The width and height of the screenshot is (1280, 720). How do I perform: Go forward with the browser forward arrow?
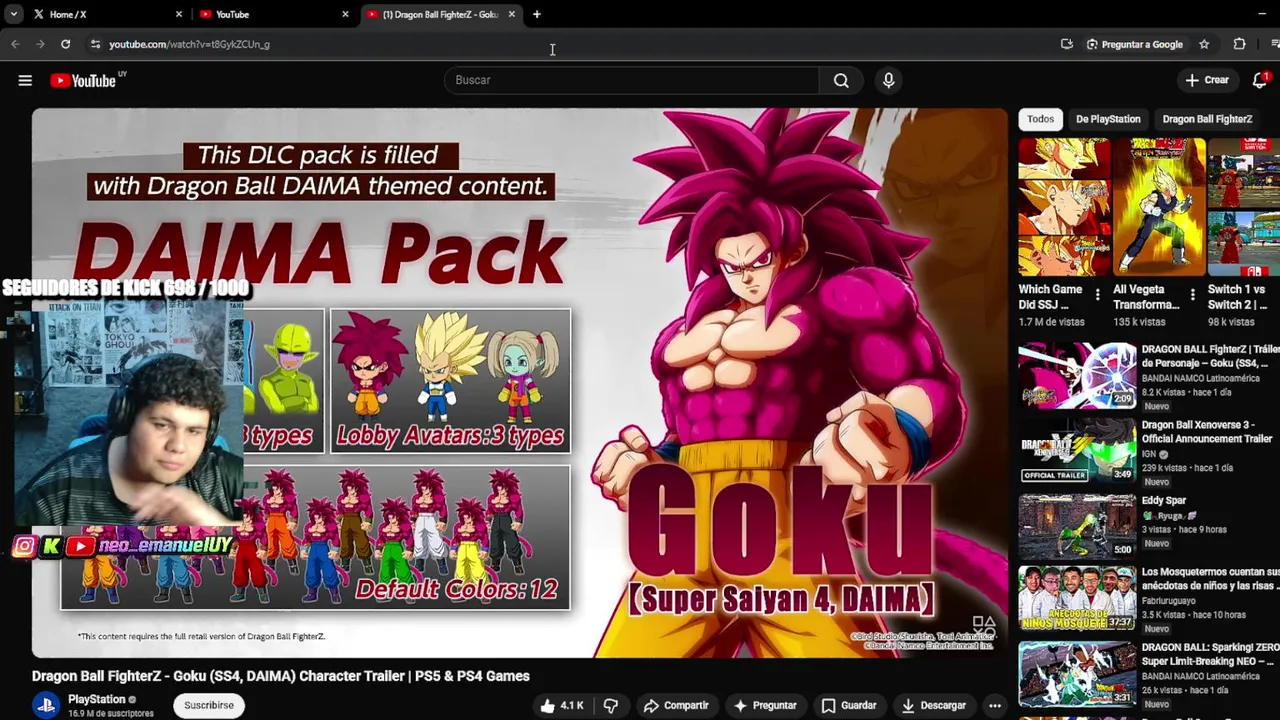point(40,44)
